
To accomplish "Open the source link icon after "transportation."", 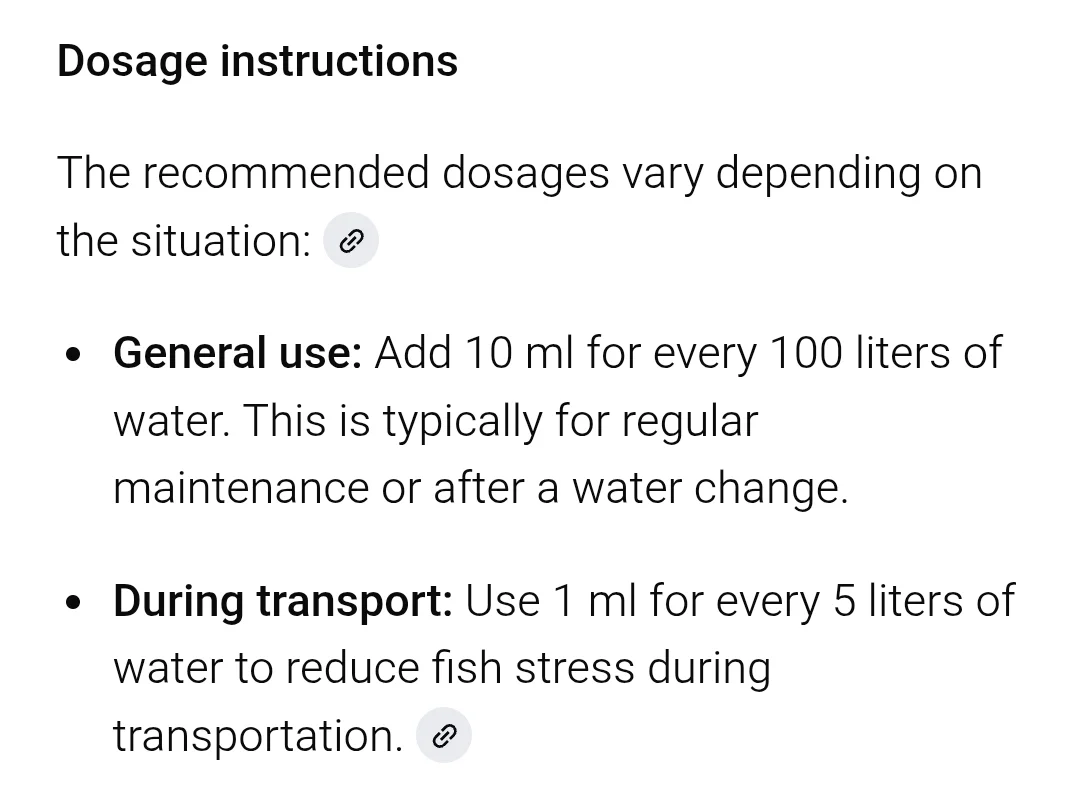I will [443, 737].
